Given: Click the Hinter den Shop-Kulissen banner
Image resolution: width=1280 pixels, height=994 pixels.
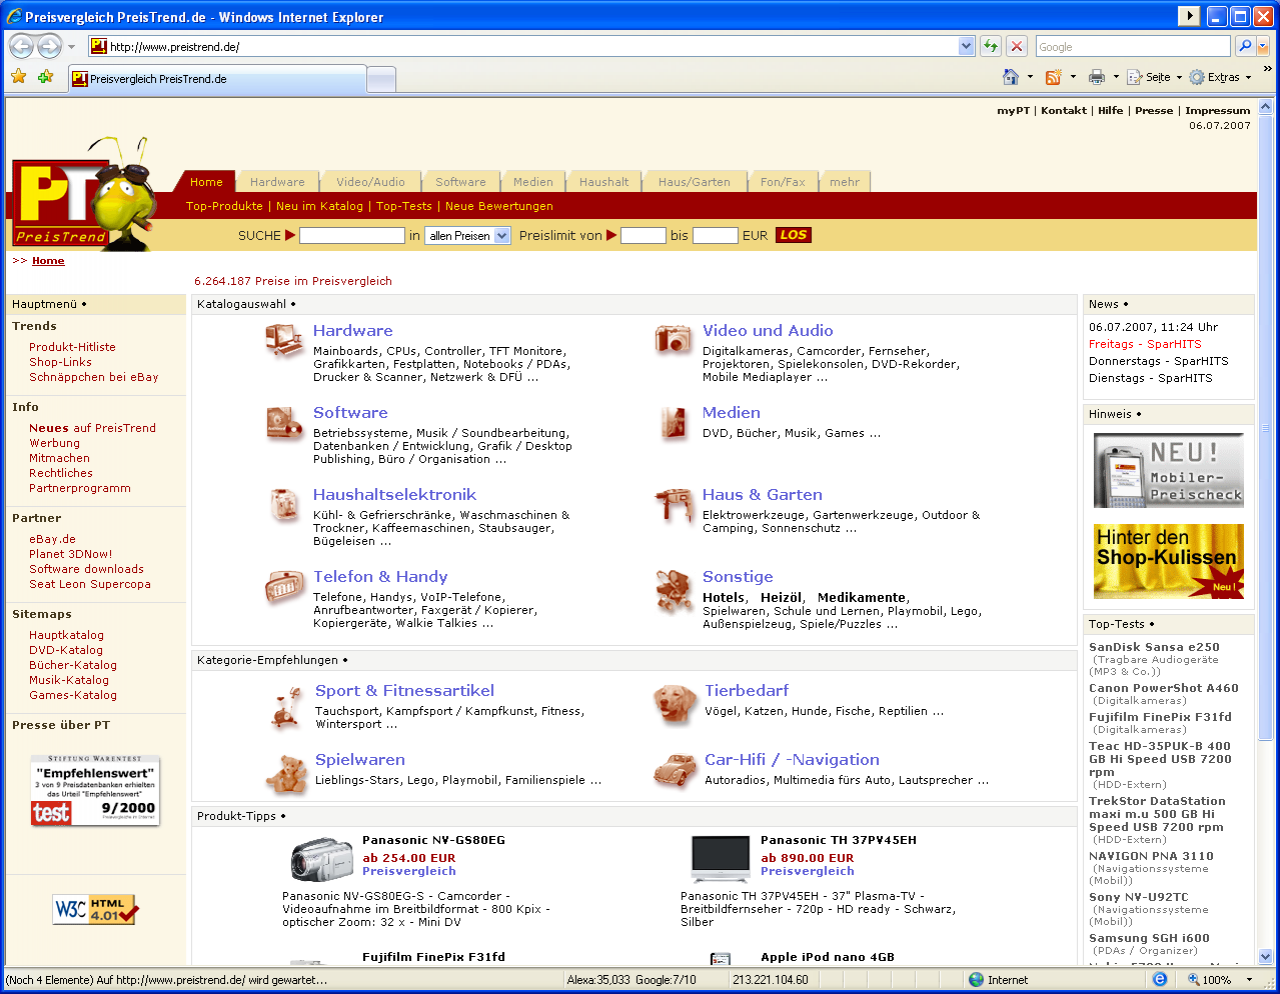Looking at the screenshot, I should (x=1168, y=561).
